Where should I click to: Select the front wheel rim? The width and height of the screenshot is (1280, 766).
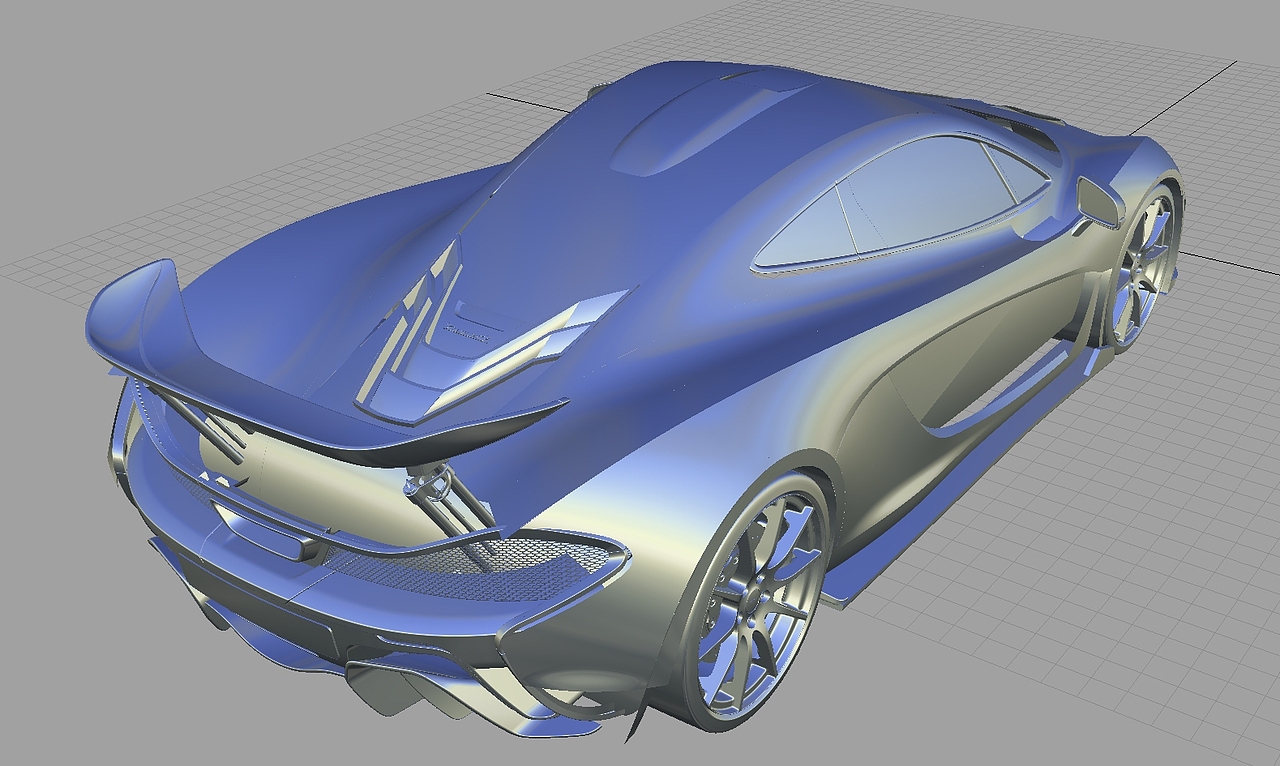[1140, 266]
